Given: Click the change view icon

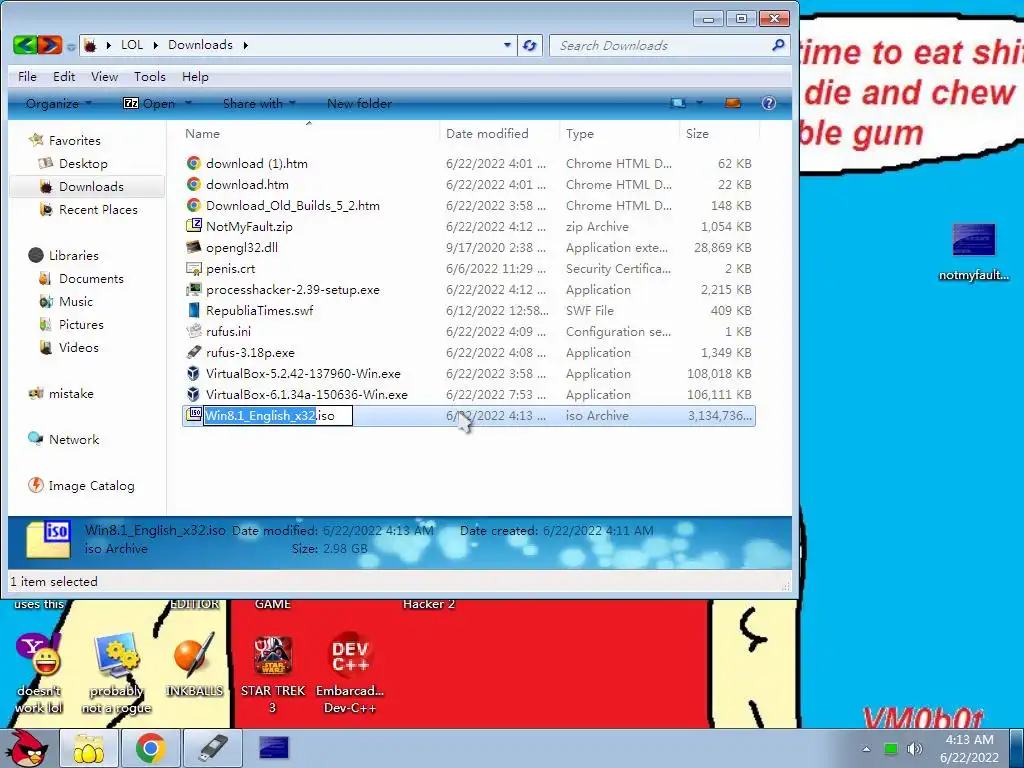Looking at the screenshot, I should pos(679,103).
